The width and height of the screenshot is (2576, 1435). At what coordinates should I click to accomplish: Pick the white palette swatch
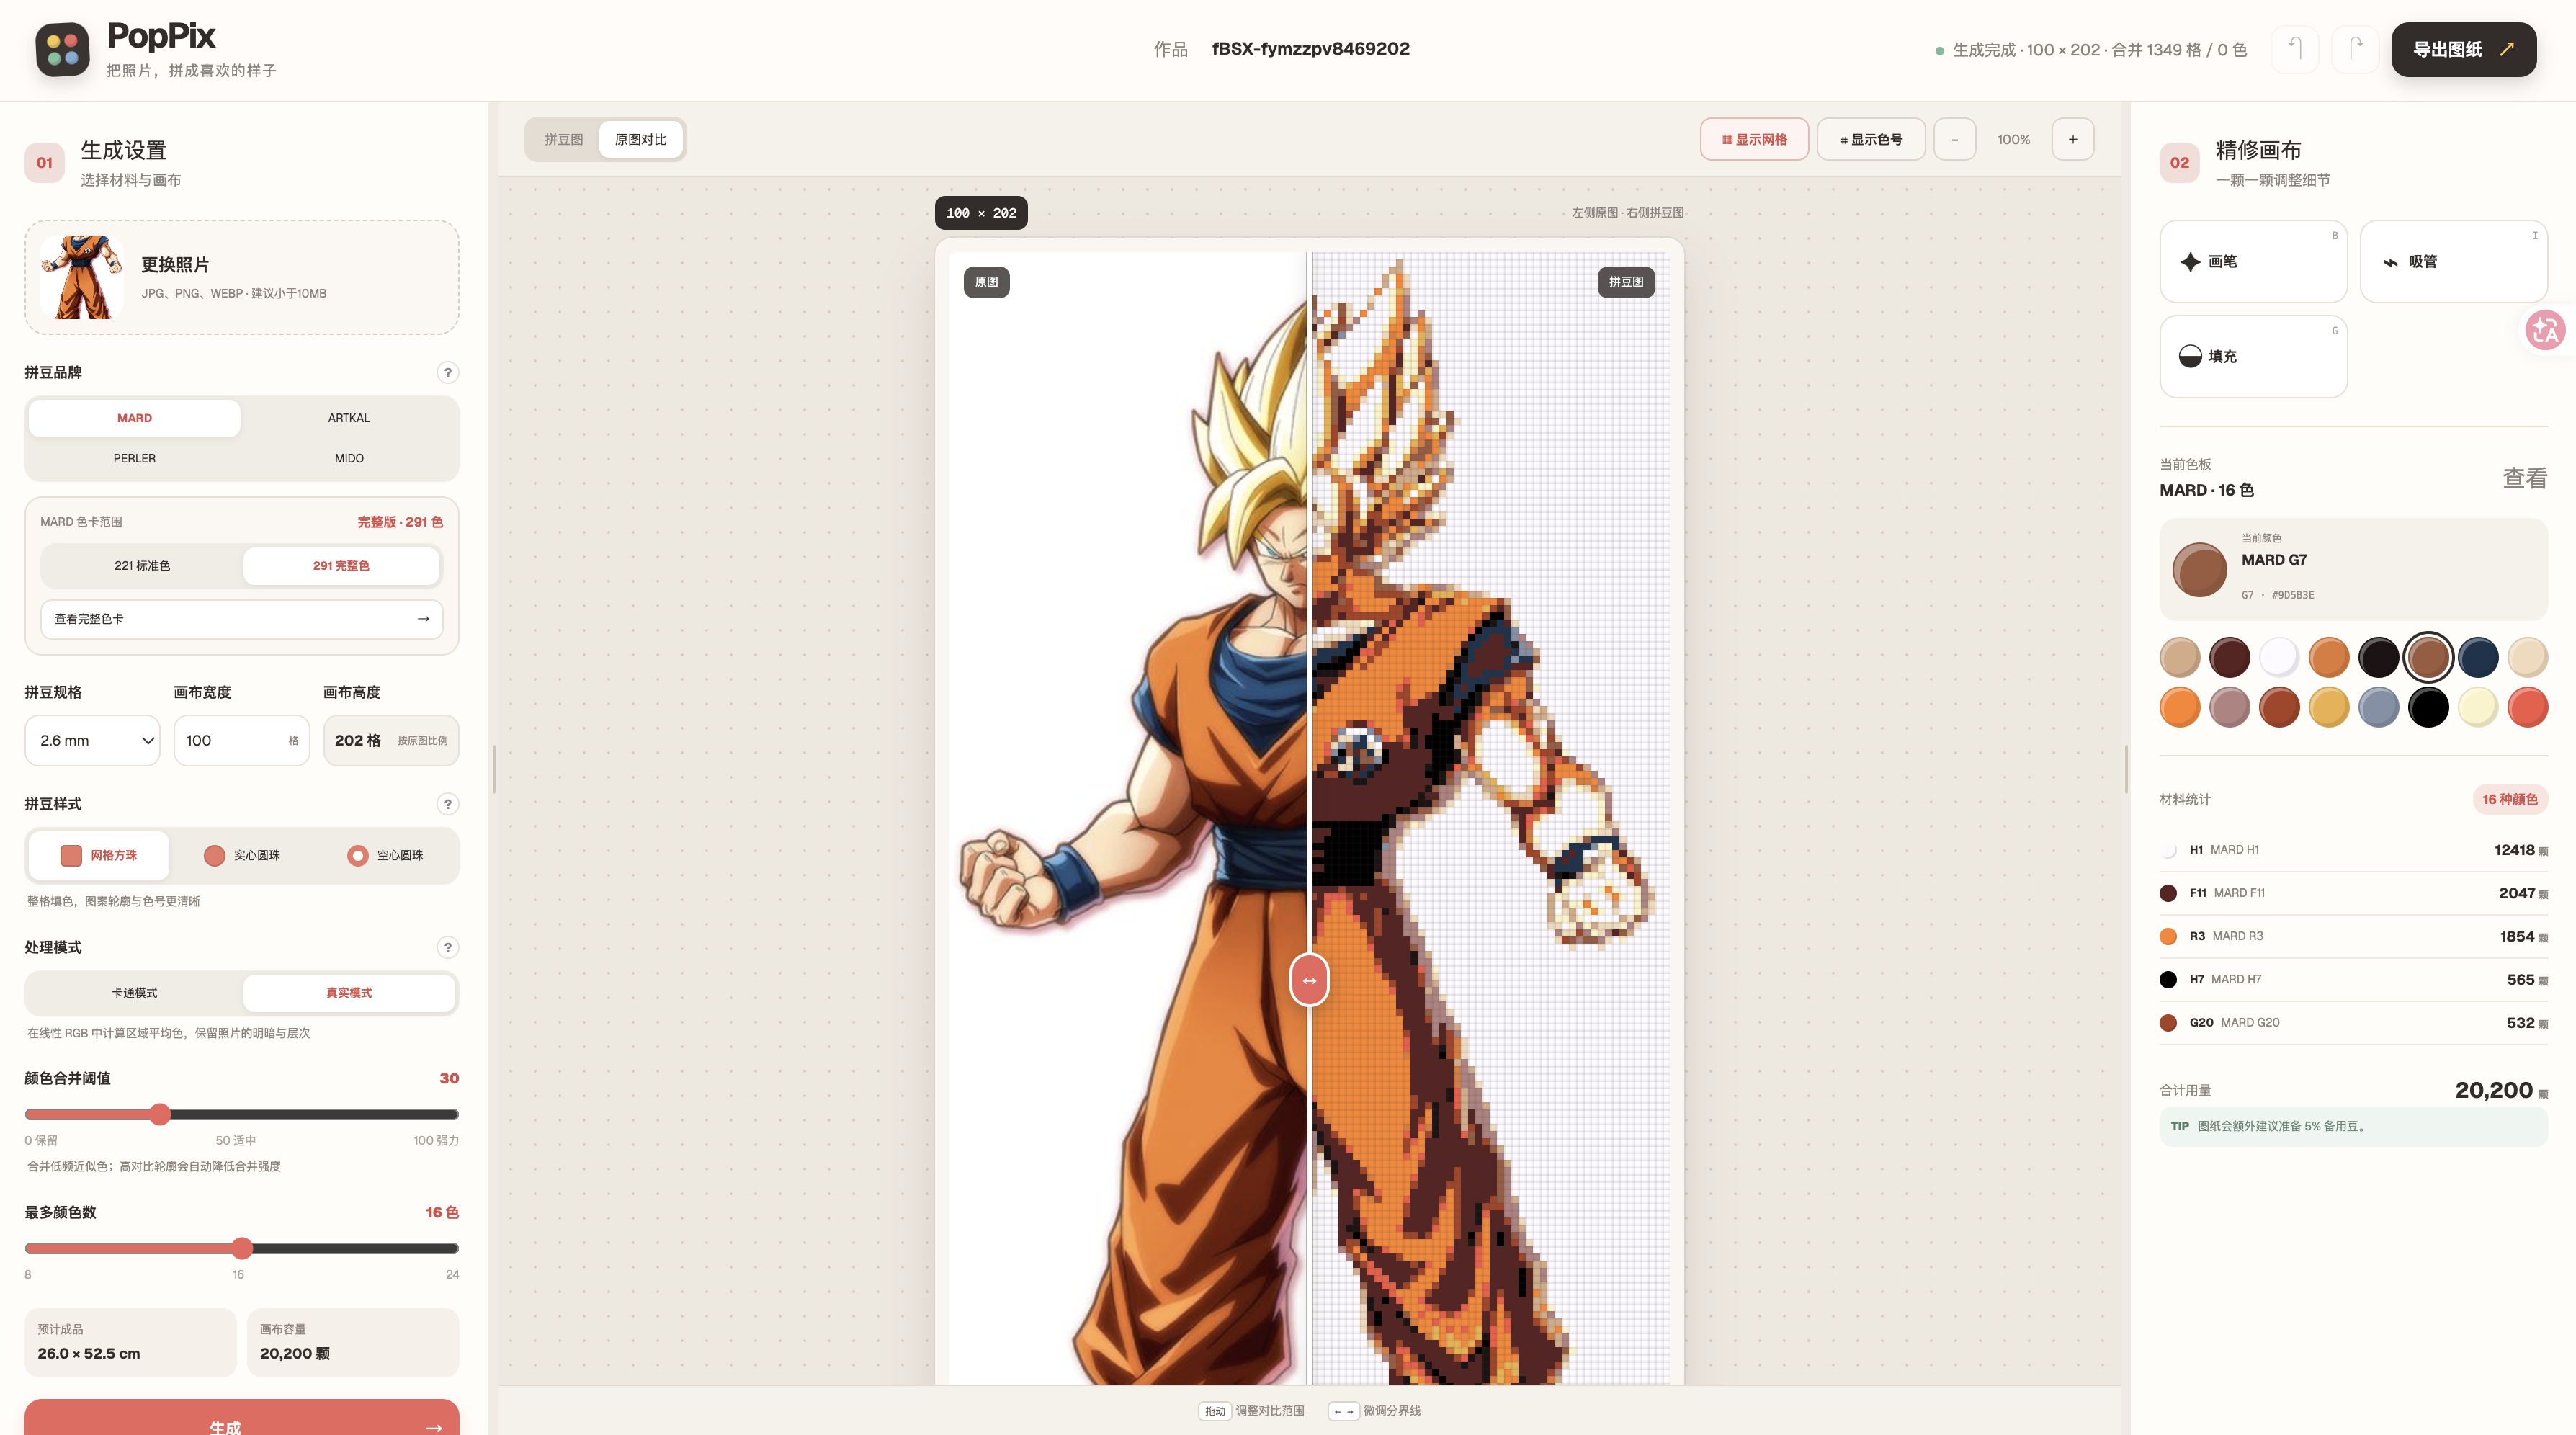[x=2279, y=657]
